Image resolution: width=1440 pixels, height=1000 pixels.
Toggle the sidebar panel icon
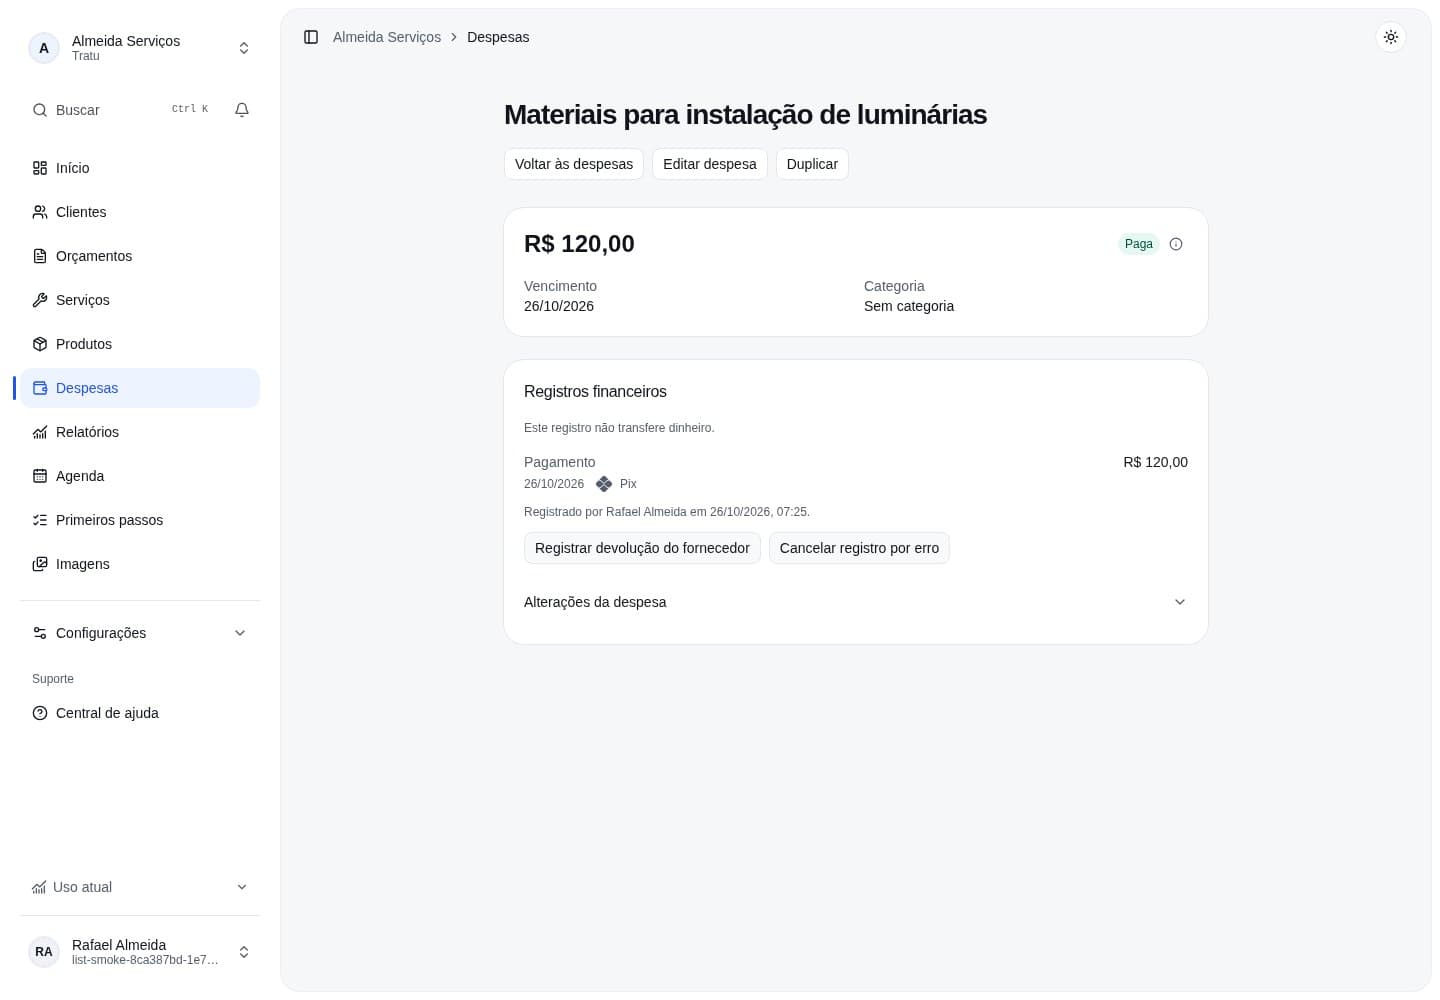click(x=311, y=37)
